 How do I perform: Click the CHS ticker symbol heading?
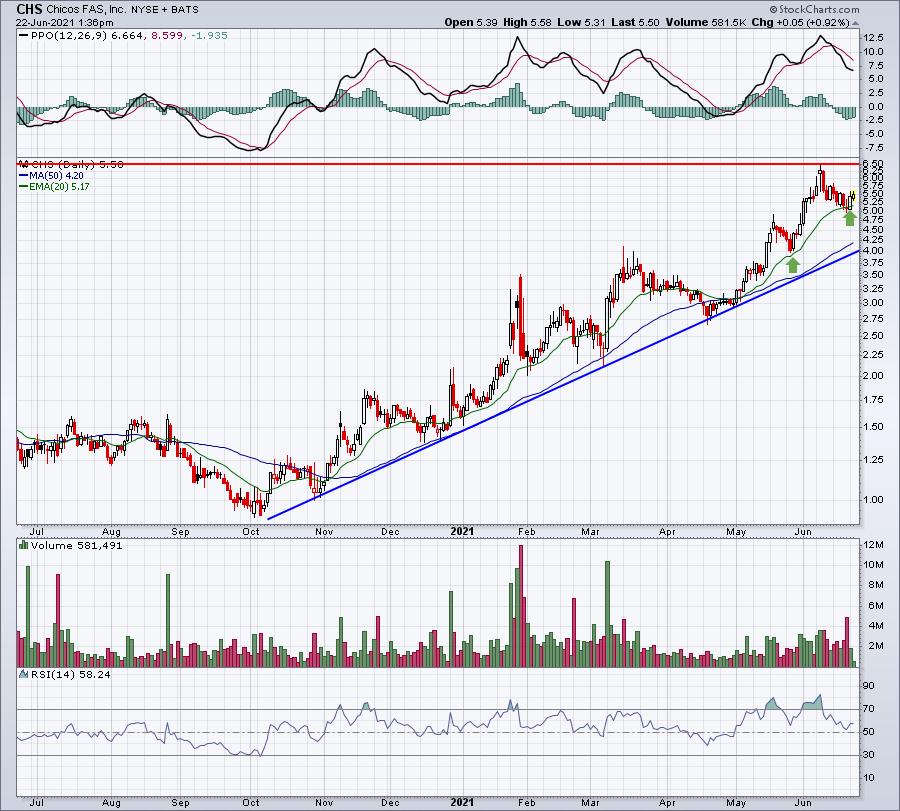[x=29, y=9]
